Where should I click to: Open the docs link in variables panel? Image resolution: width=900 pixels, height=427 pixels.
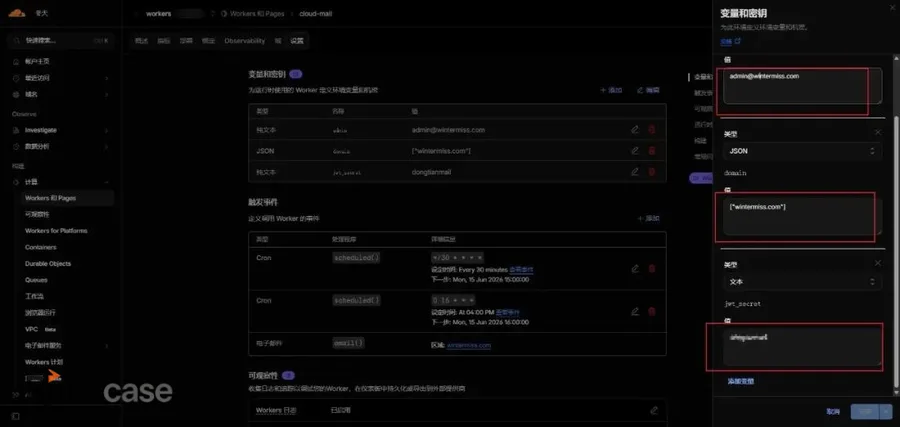click(x=731, y=41)
